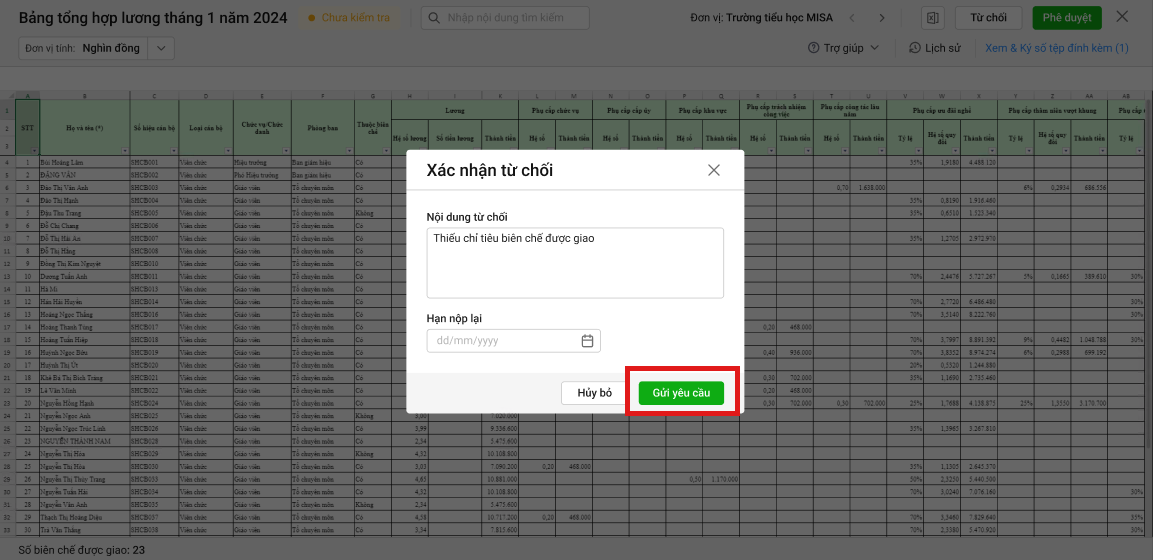The image size is (1153, 560).
Task: Focus the Nội dung từ chối text area
Action: pyautogui.click(x=574, y=262)
